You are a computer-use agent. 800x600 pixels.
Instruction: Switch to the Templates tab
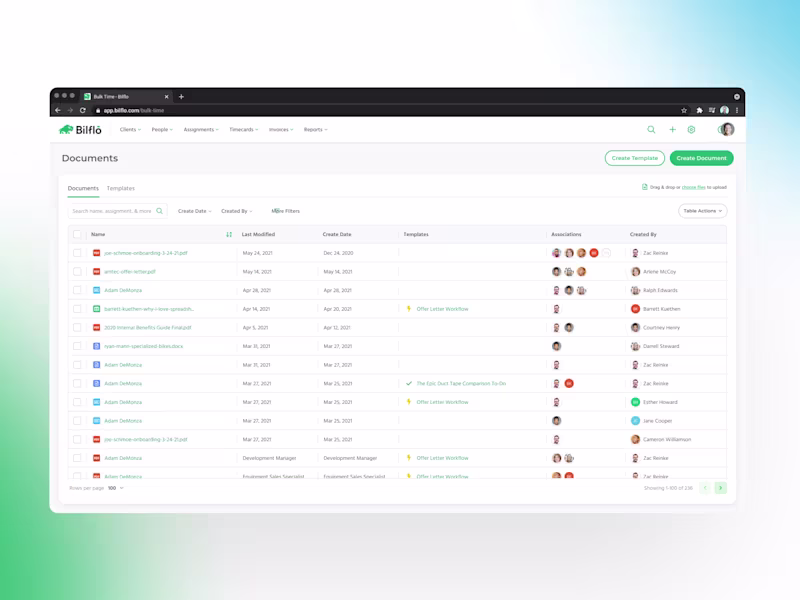pos(121,188)
